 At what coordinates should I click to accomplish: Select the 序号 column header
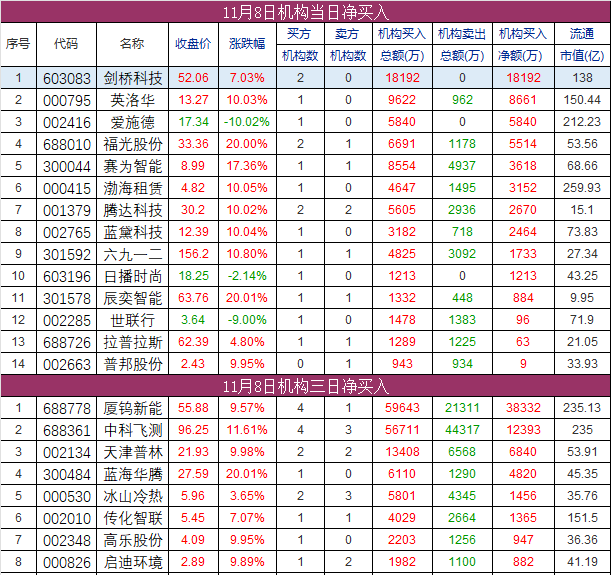click(x=18, y=44)
